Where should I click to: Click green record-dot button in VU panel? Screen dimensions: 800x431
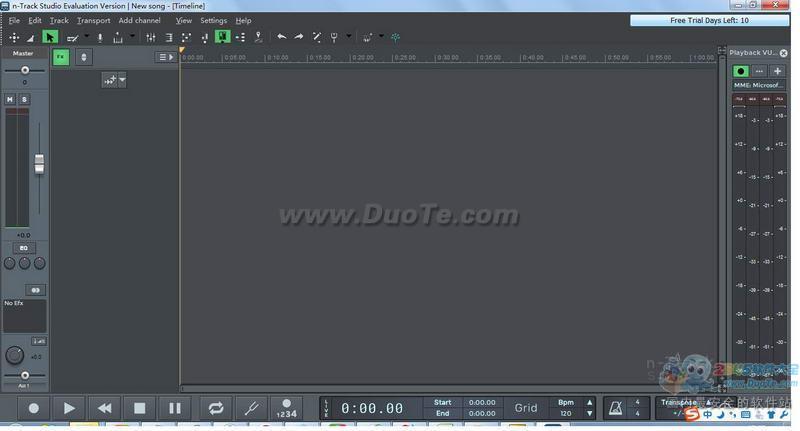[740, 71]
